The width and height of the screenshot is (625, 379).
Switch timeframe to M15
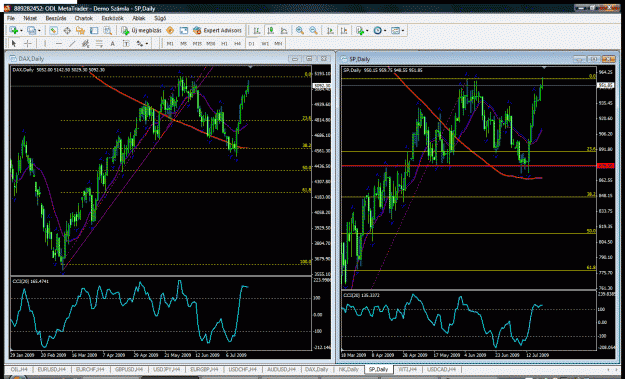pyautogui.click(x=197, y=43)
